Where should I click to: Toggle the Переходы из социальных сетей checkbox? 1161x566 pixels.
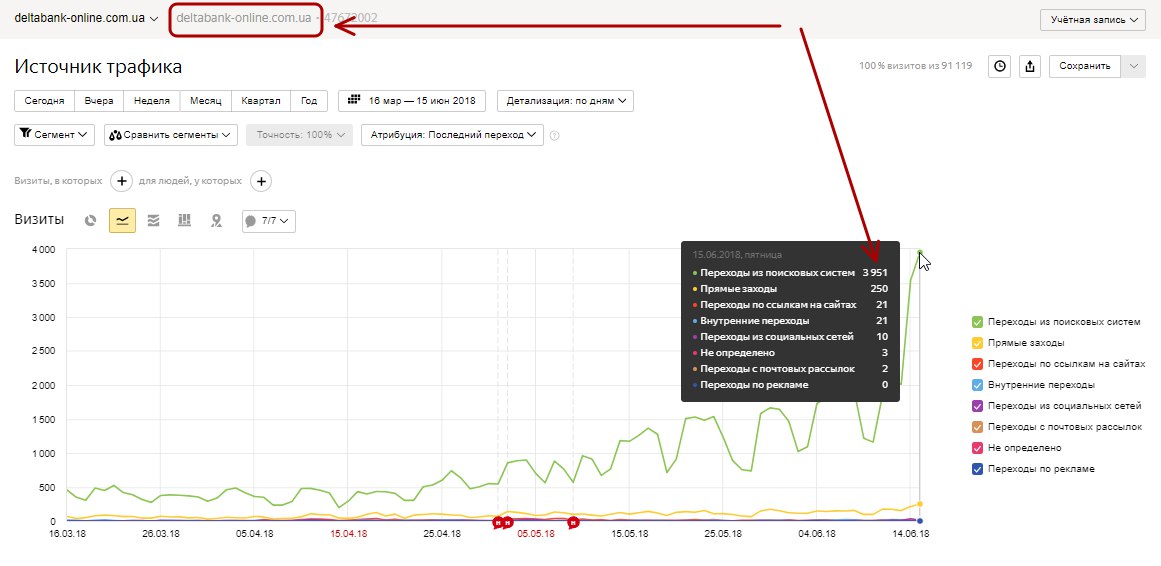(x=977, y=406)
